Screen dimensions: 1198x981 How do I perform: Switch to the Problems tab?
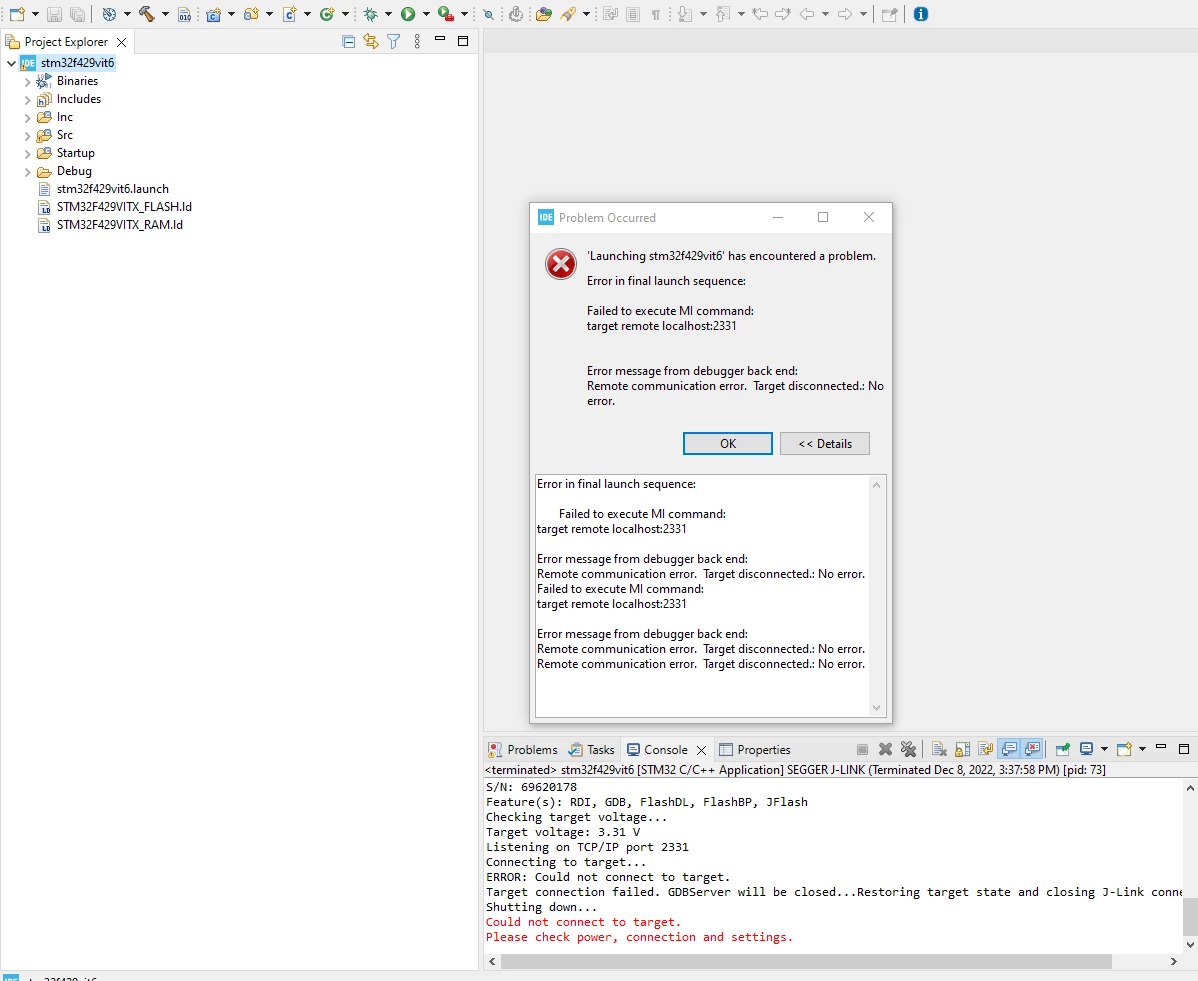click(523, 750)
